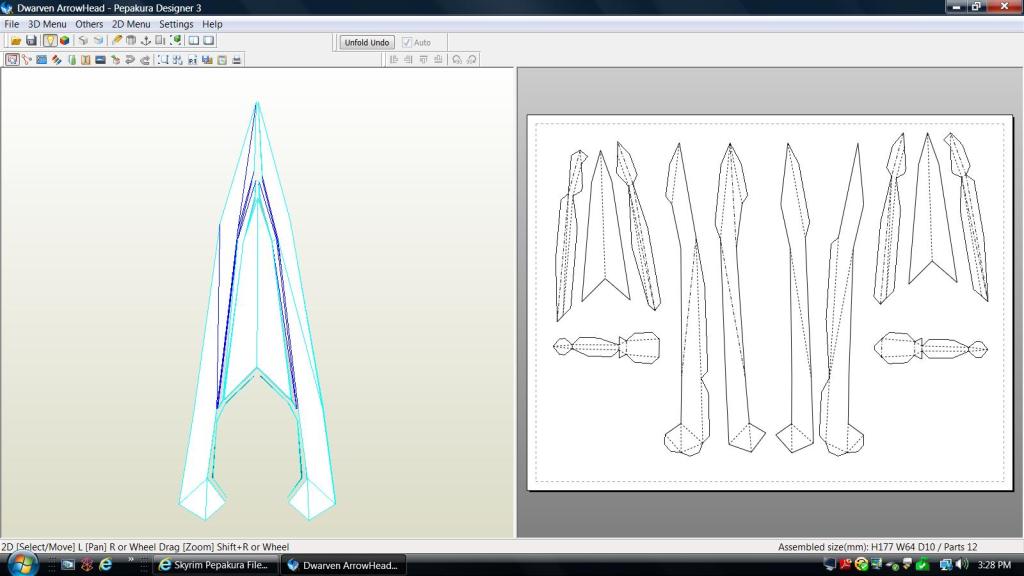Click the align left icon
This screenshot has height=576, width=1024.
394,60
